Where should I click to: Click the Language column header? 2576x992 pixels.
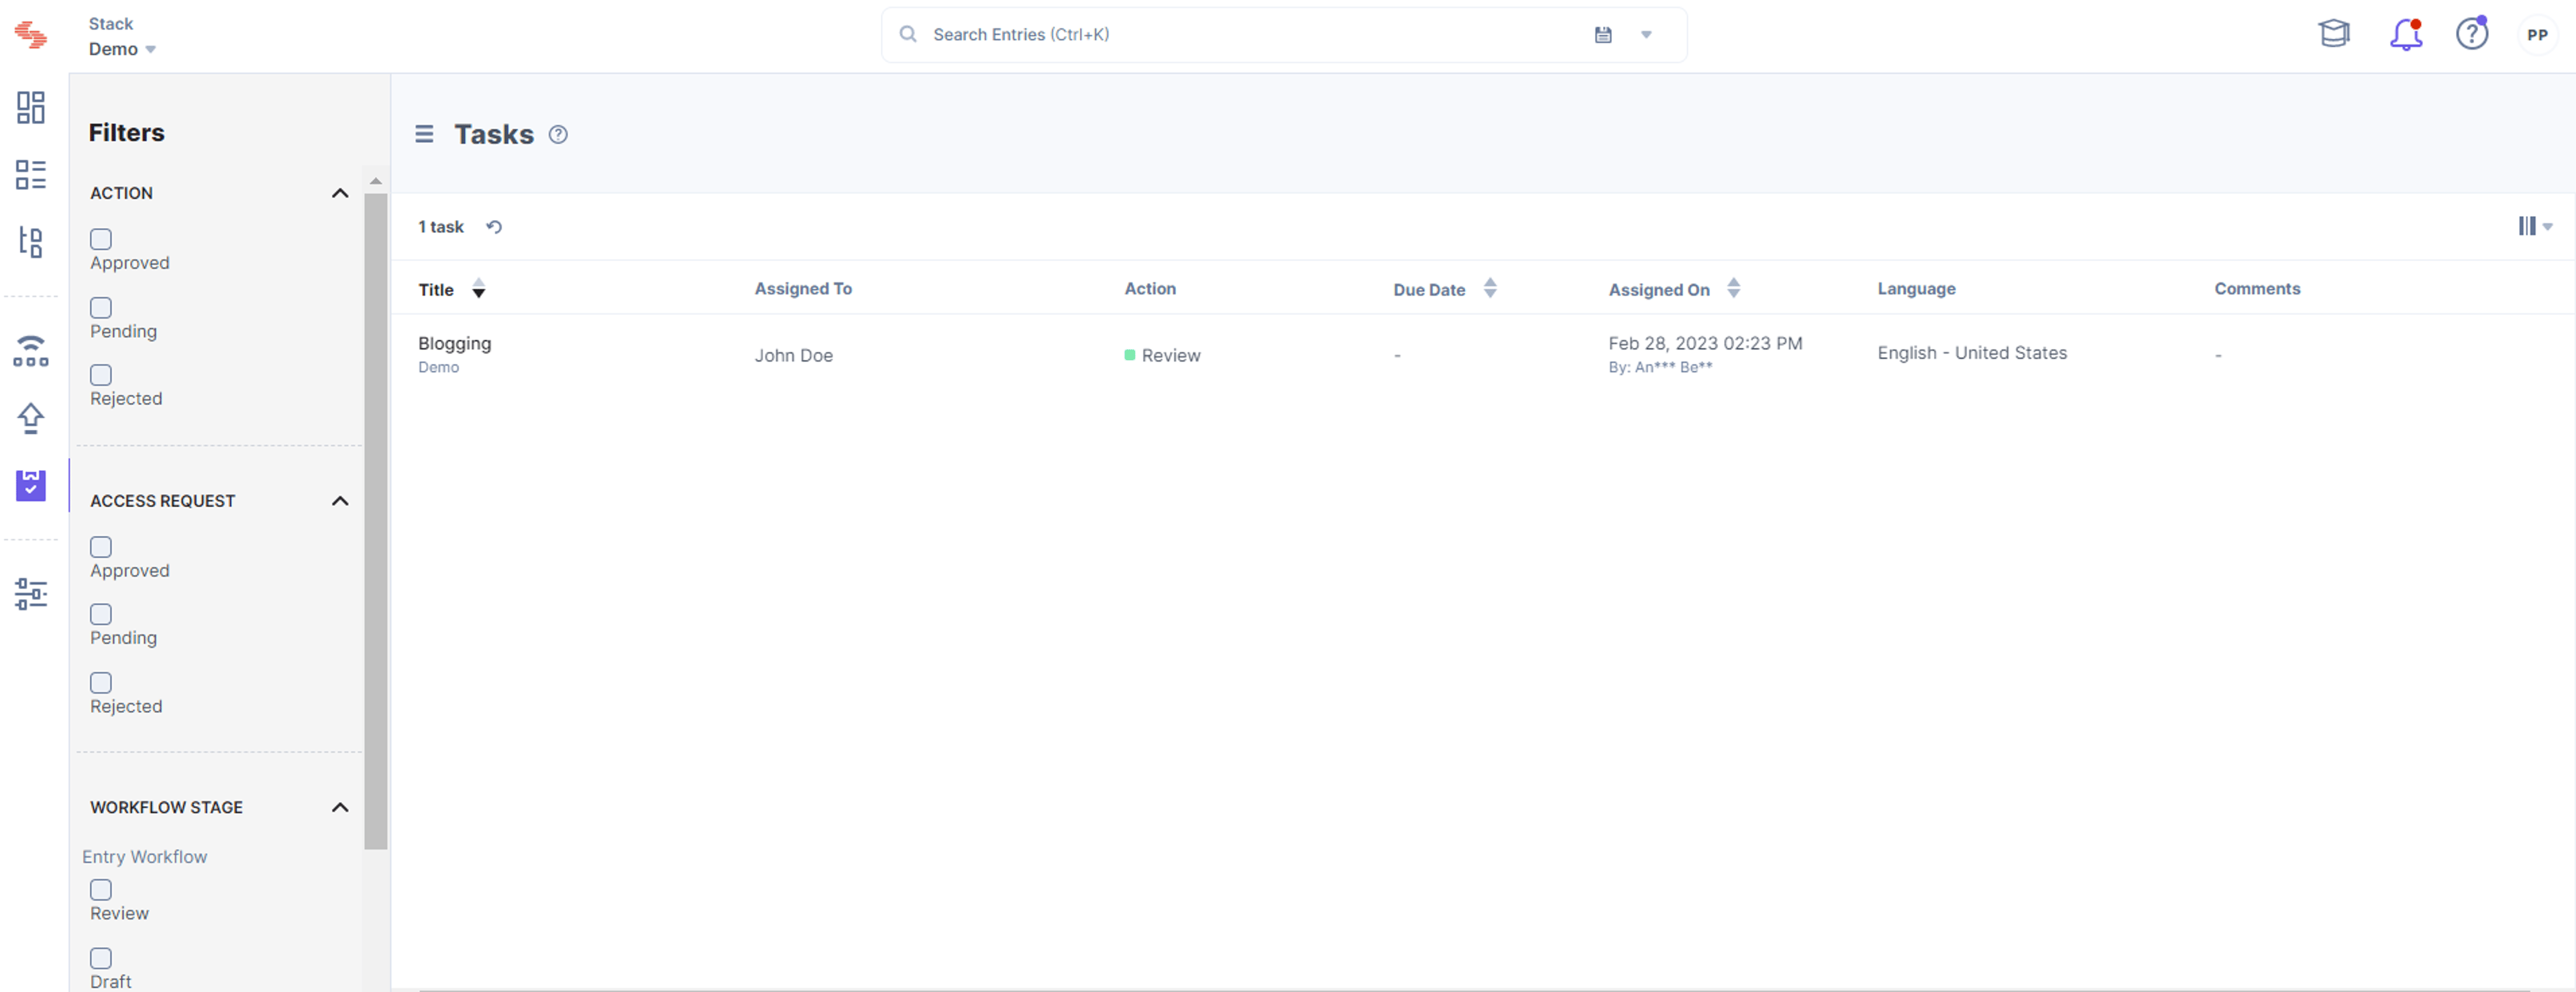pos(1916,288)
